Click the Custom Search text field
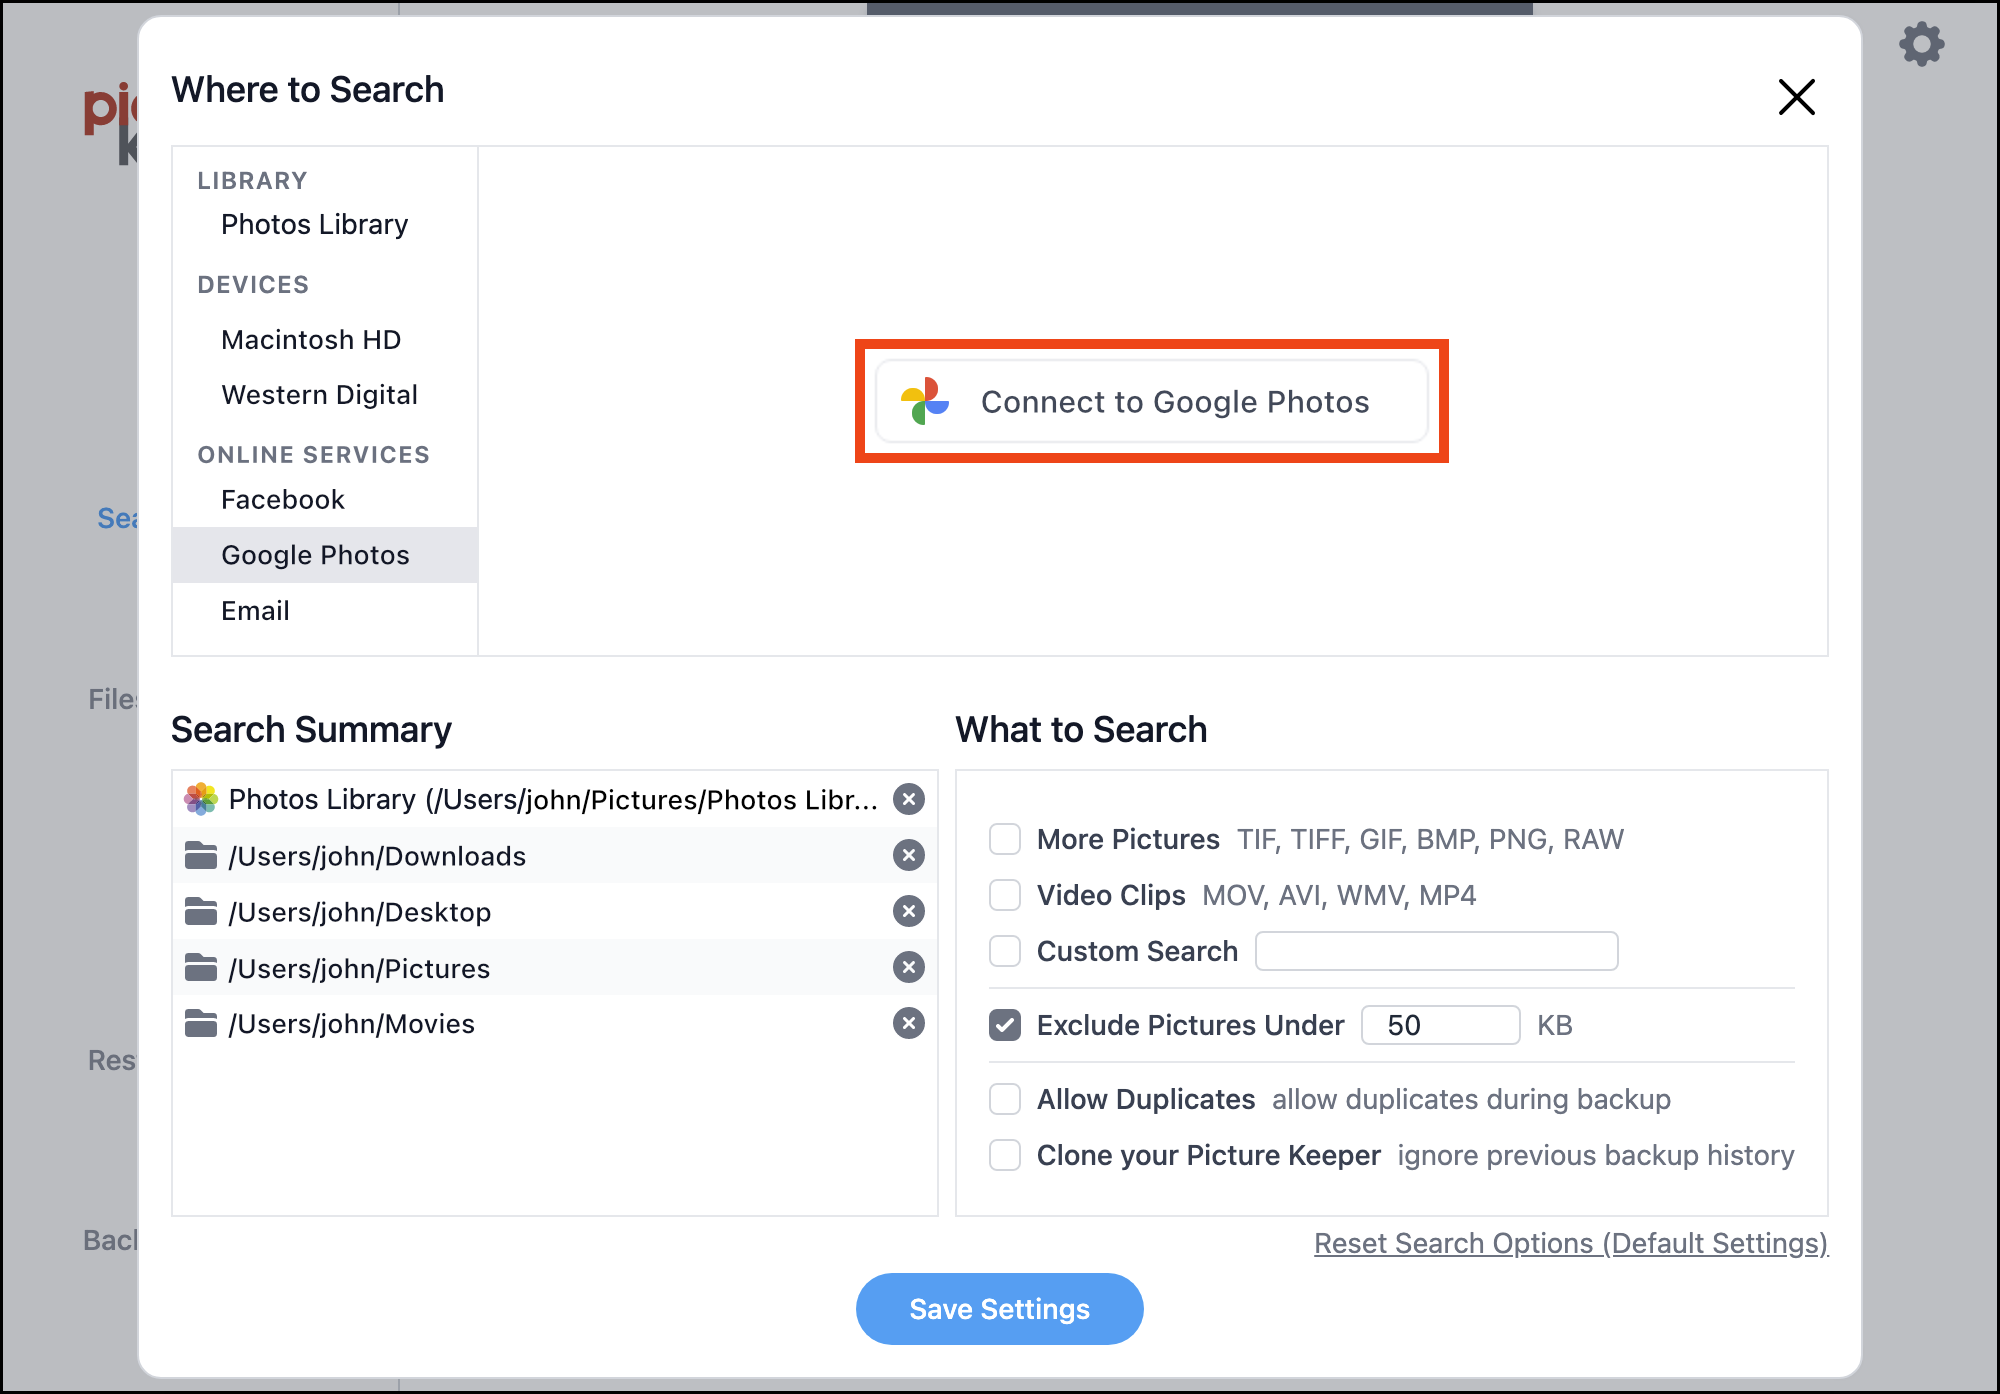Image resolution: width=2000 pixels, height=1394 pixels. (x=1437, y=951)
